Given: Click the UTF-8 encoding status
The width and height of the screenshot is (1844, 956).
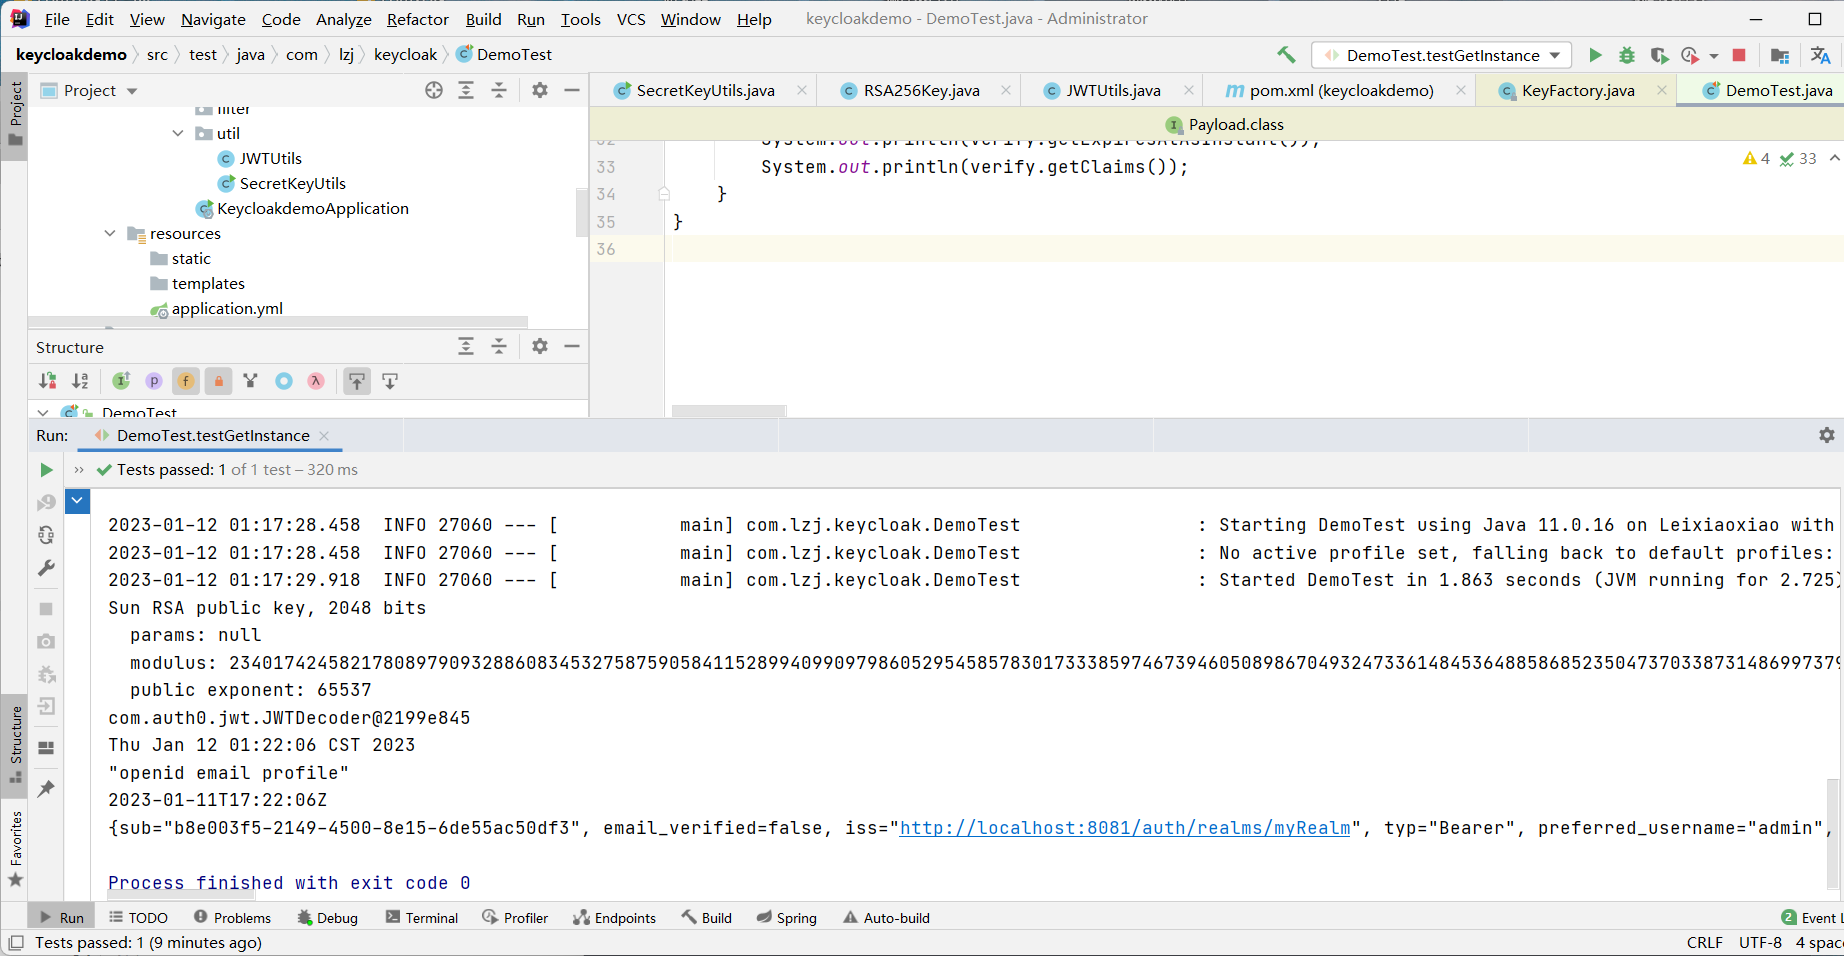Looking at the screenshot, I should click(x=1760, y=943).
